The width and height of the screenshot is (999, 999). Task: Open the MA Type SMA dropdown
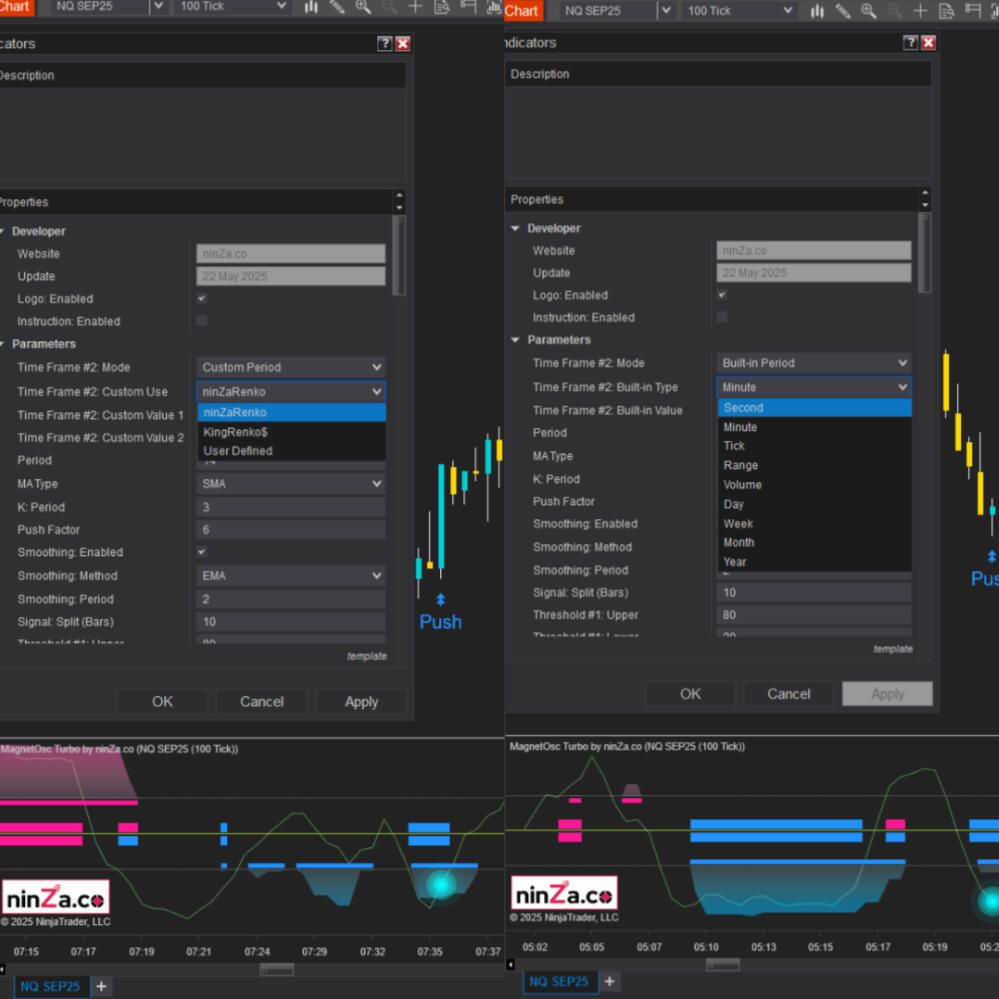coord(291,484)
